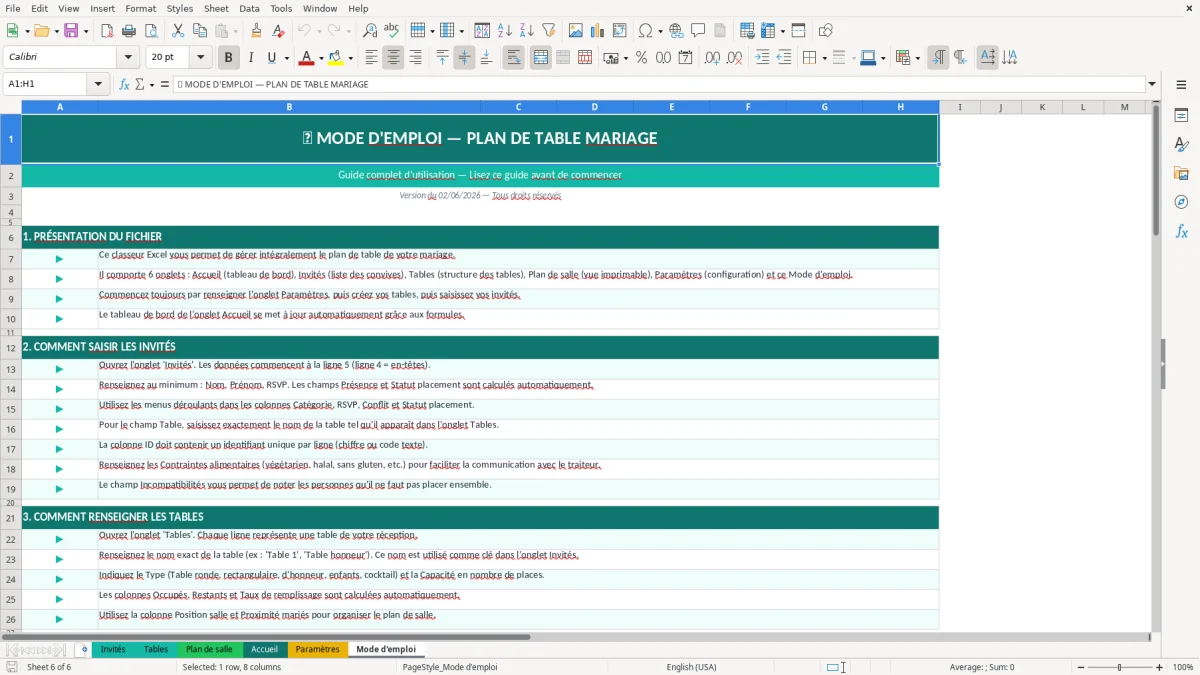Switch to the Plan de salle sheet tab
The height and width of the screenshot is (675, 1200).
click(x=209, y=649)
